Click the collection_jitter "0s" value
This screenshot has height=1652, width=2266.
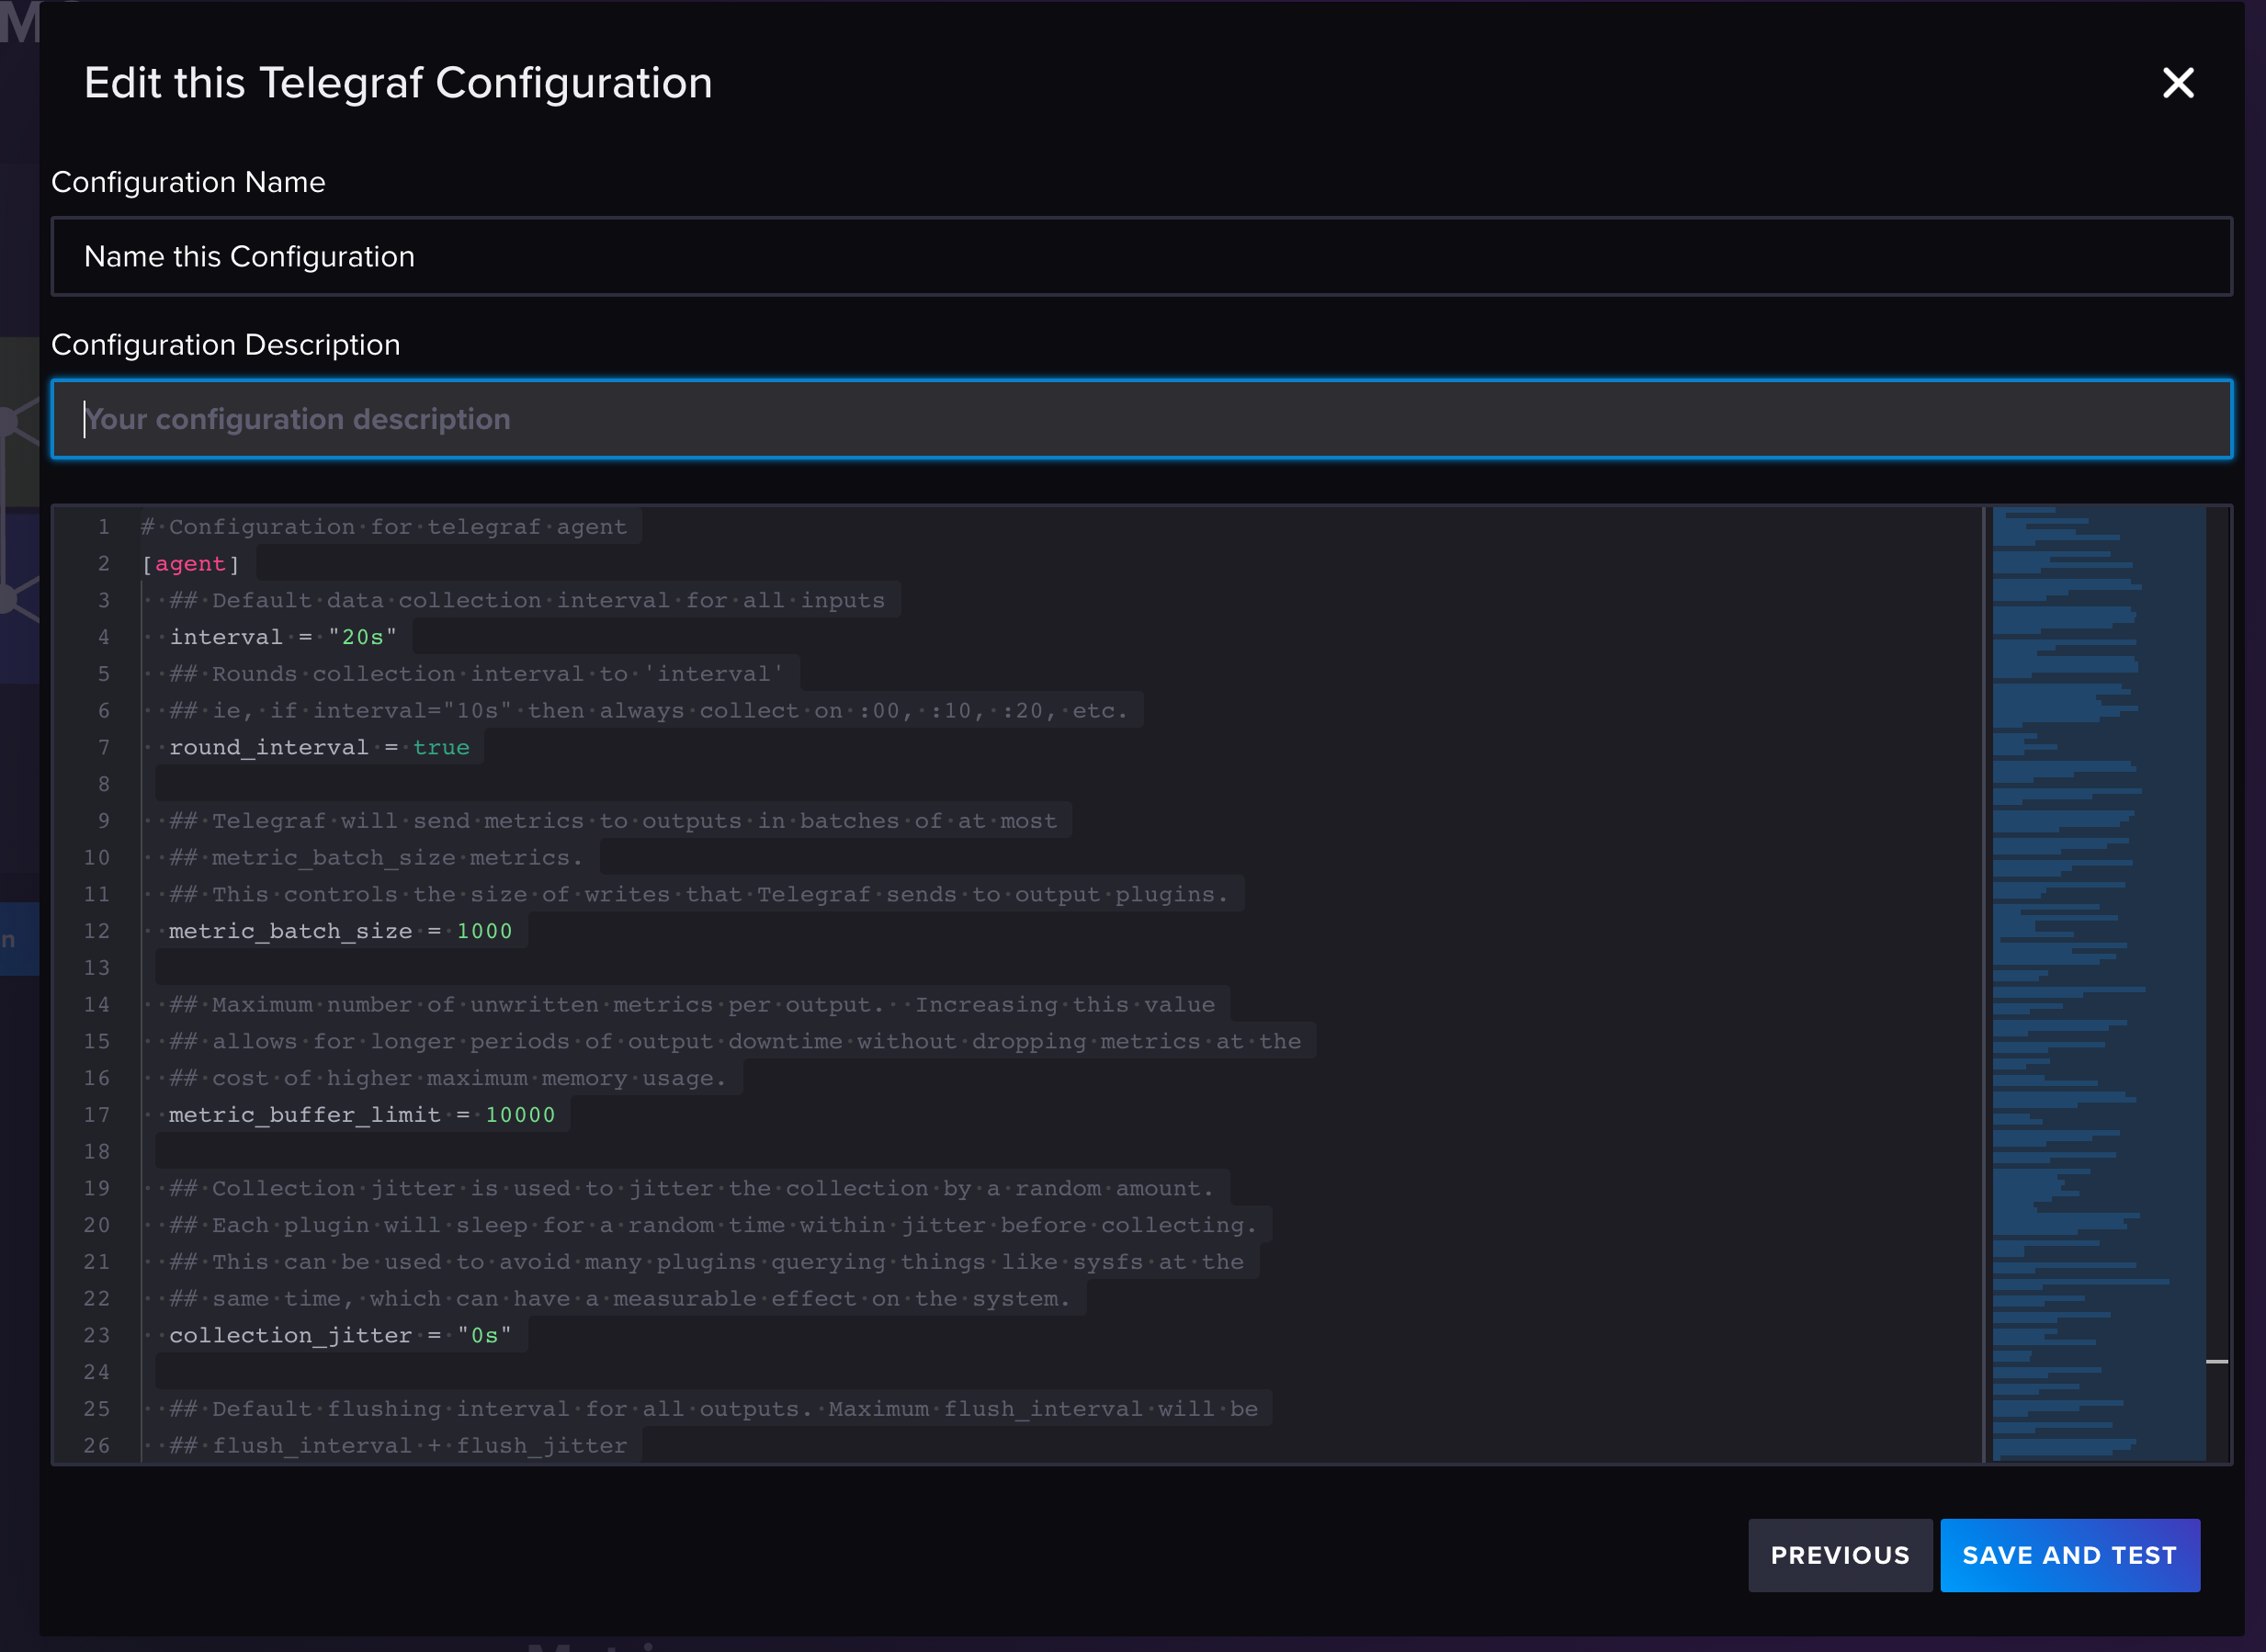click(483, 1335)
